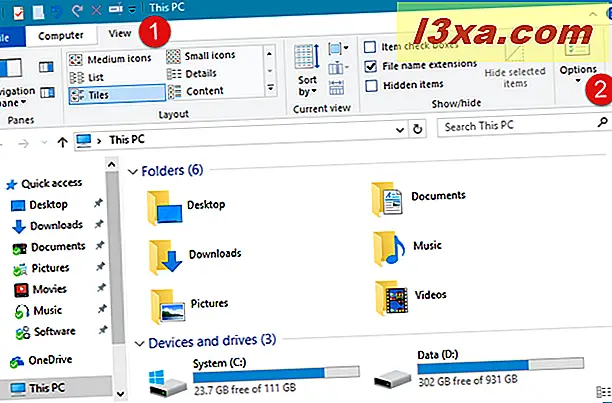The height and width of the screenshot is (403, 612).
Task: Open Desktop in Quick access sidebar
Action: pyautogui.click(x=39, y=205)
